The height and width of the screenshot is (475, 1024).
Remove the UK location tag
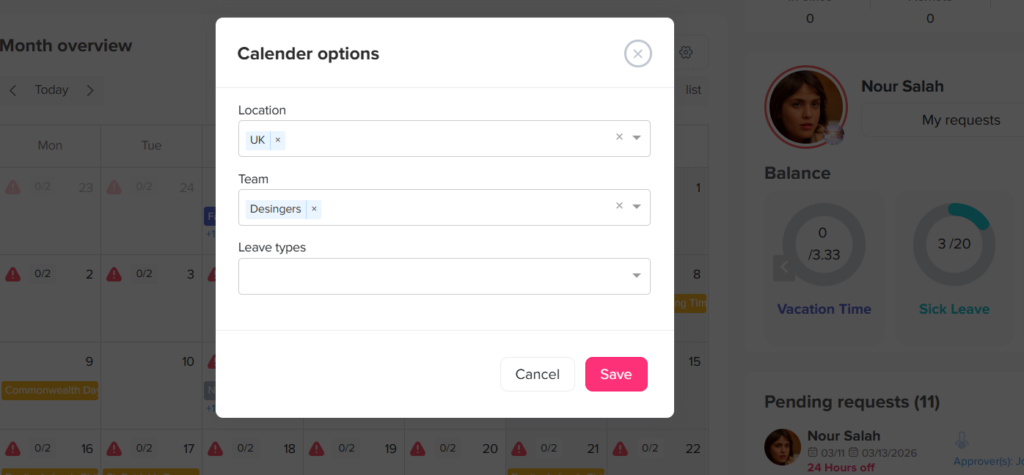(x=278, y=140)
